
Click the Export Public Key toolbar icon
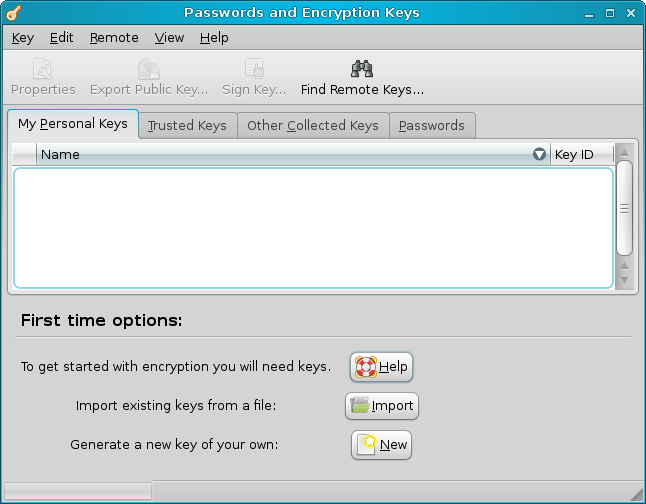tap(149, 69)
